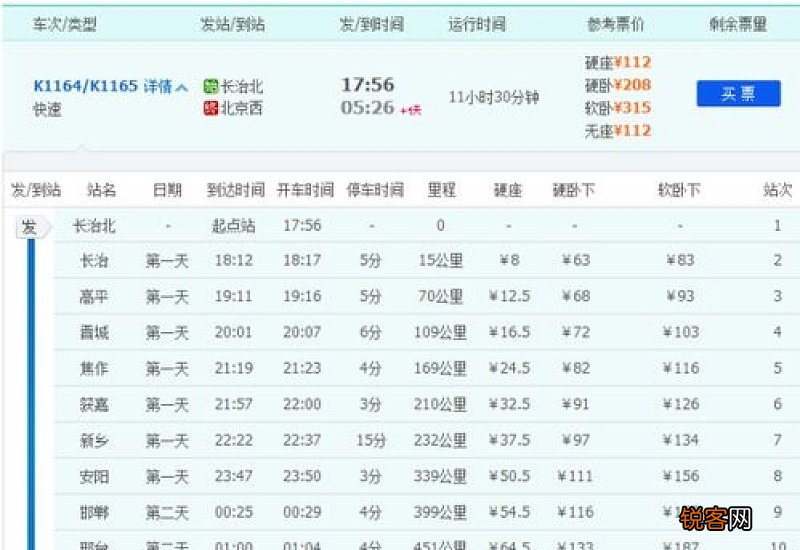Select the 运行时间 column header
This screenshot has height=550, width=800.
[477, 24]
